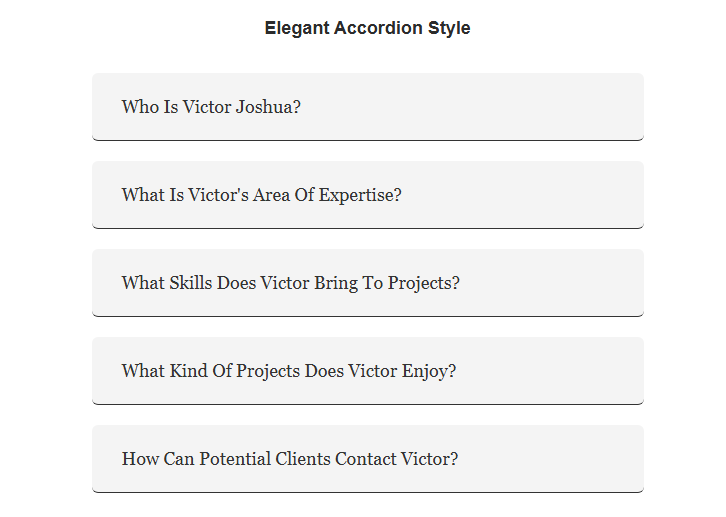Screen dimensions: 726x517
Task: Expand 'What Is Victor's Area Of Expertise?' section
Action: [368, 195]
